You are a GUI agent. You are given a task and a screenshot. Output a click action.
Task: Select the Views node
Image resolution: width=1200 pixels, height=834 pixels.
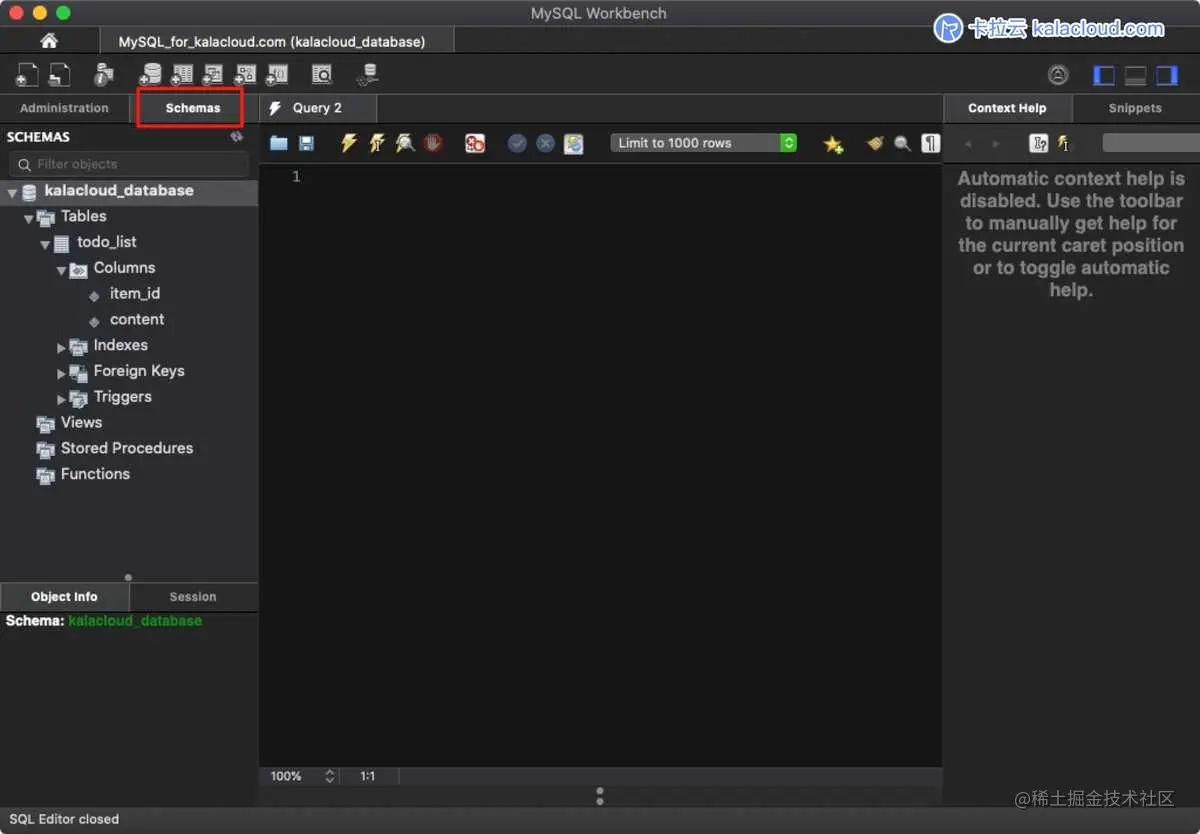[81, 422]
